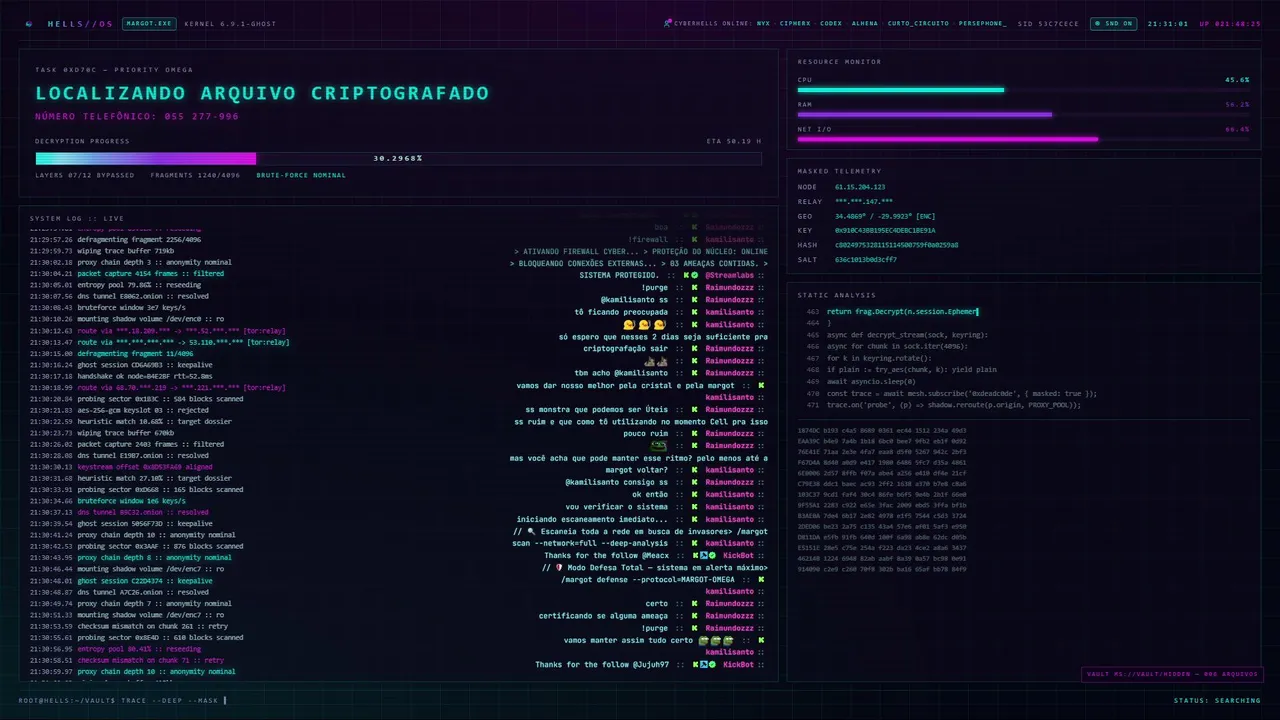The height and width of the screenshot is (720, 1280).
Task: Click the 'BRUTE-FORCE NOMINAL' status text
Action: click(x=301, y=175)
